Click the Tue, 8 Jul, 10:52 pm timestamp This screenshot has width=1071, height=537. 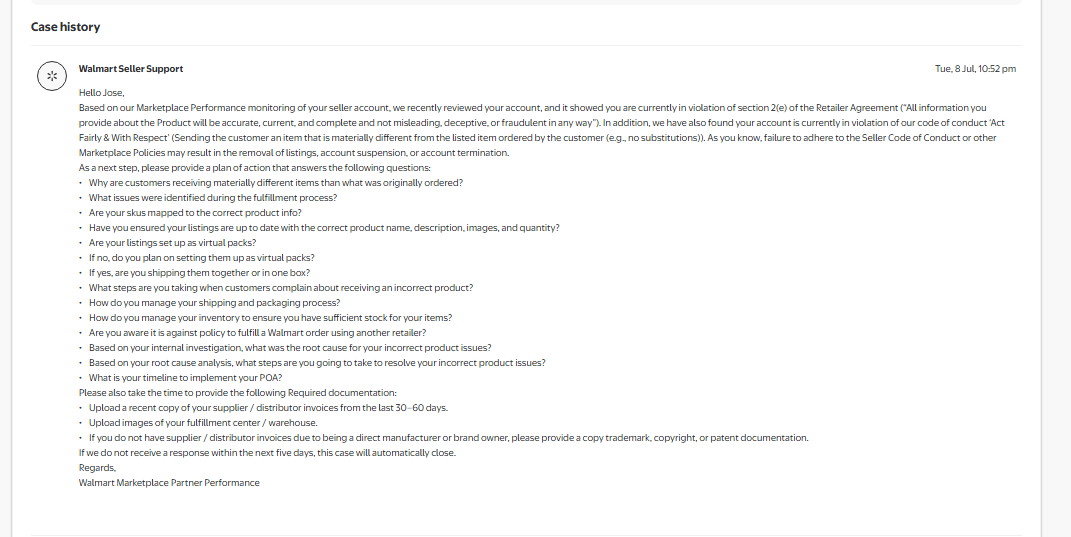[975, 69]
